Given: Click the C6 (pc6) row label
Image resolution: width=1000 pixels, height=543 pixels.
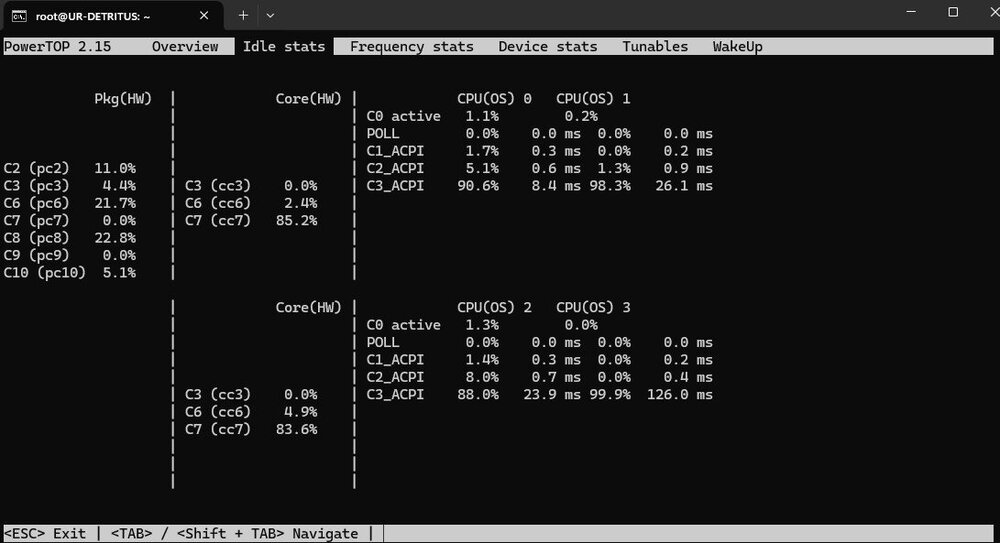Looking at the screenshot, I should coord(37,203).
